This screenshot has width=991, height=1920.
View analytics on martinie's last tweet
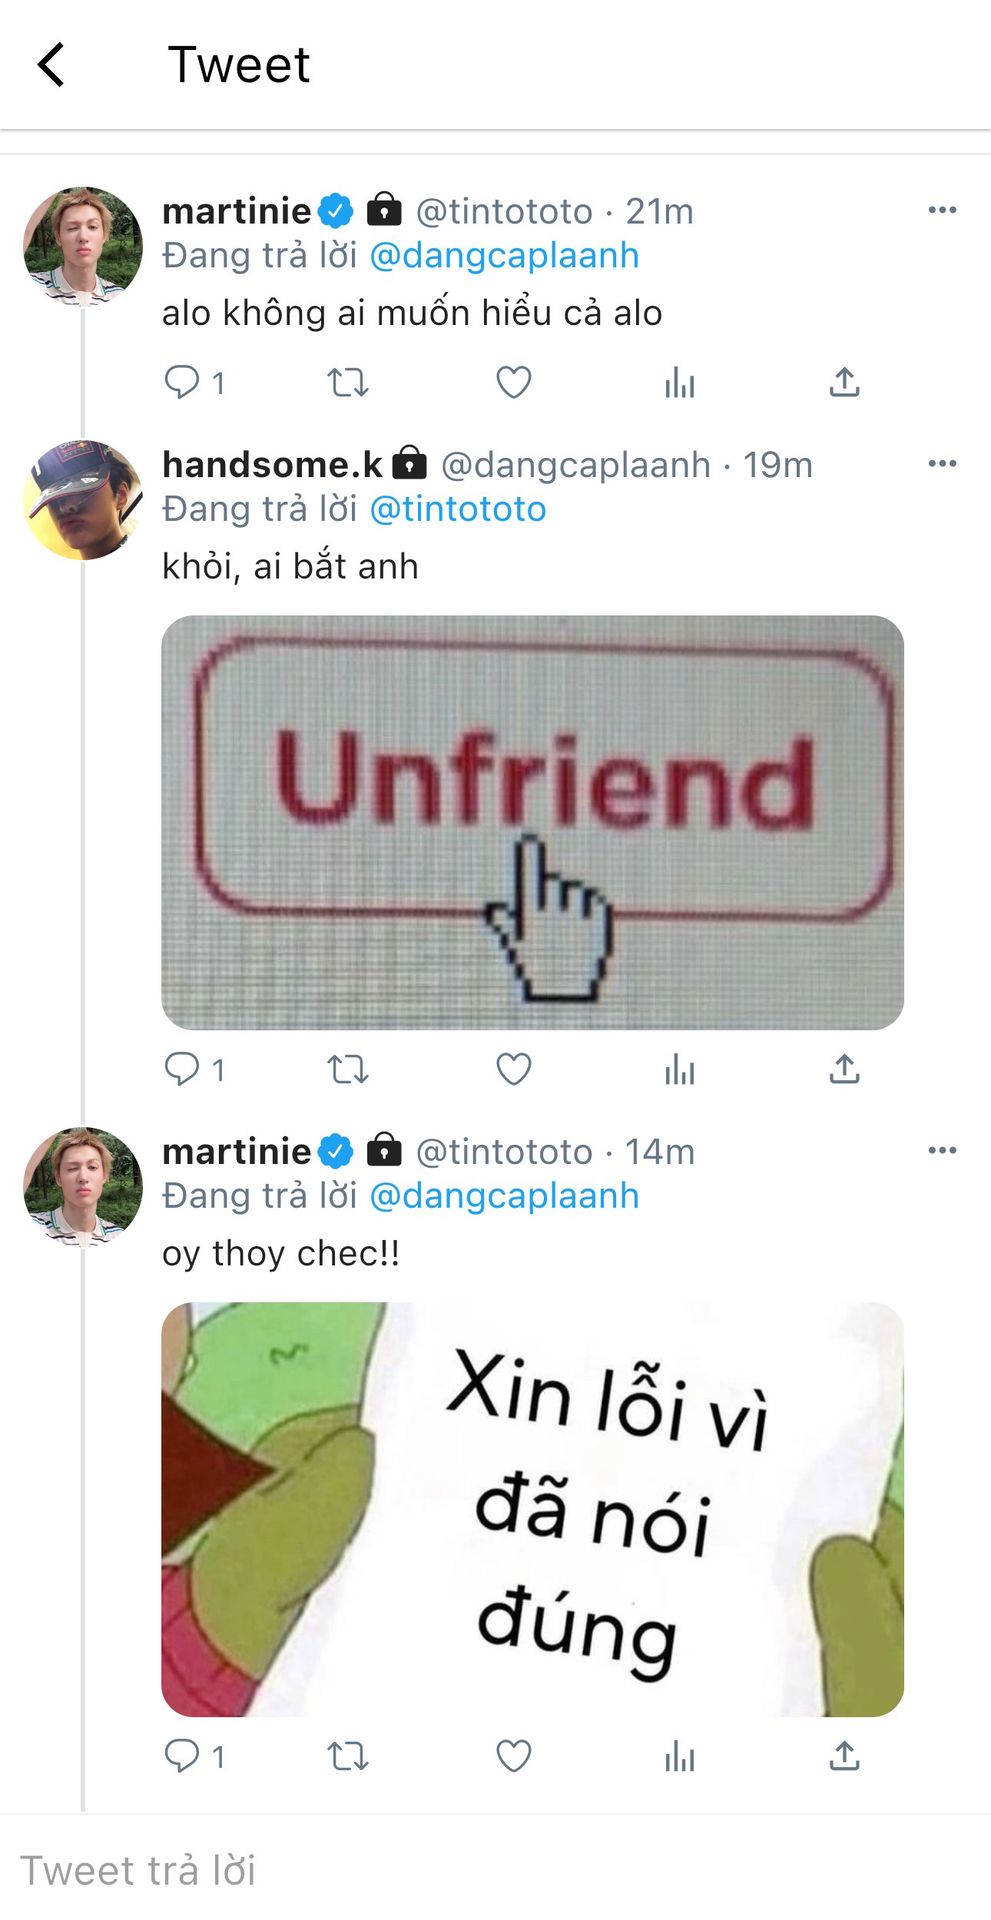click(x=679, y=1756)
